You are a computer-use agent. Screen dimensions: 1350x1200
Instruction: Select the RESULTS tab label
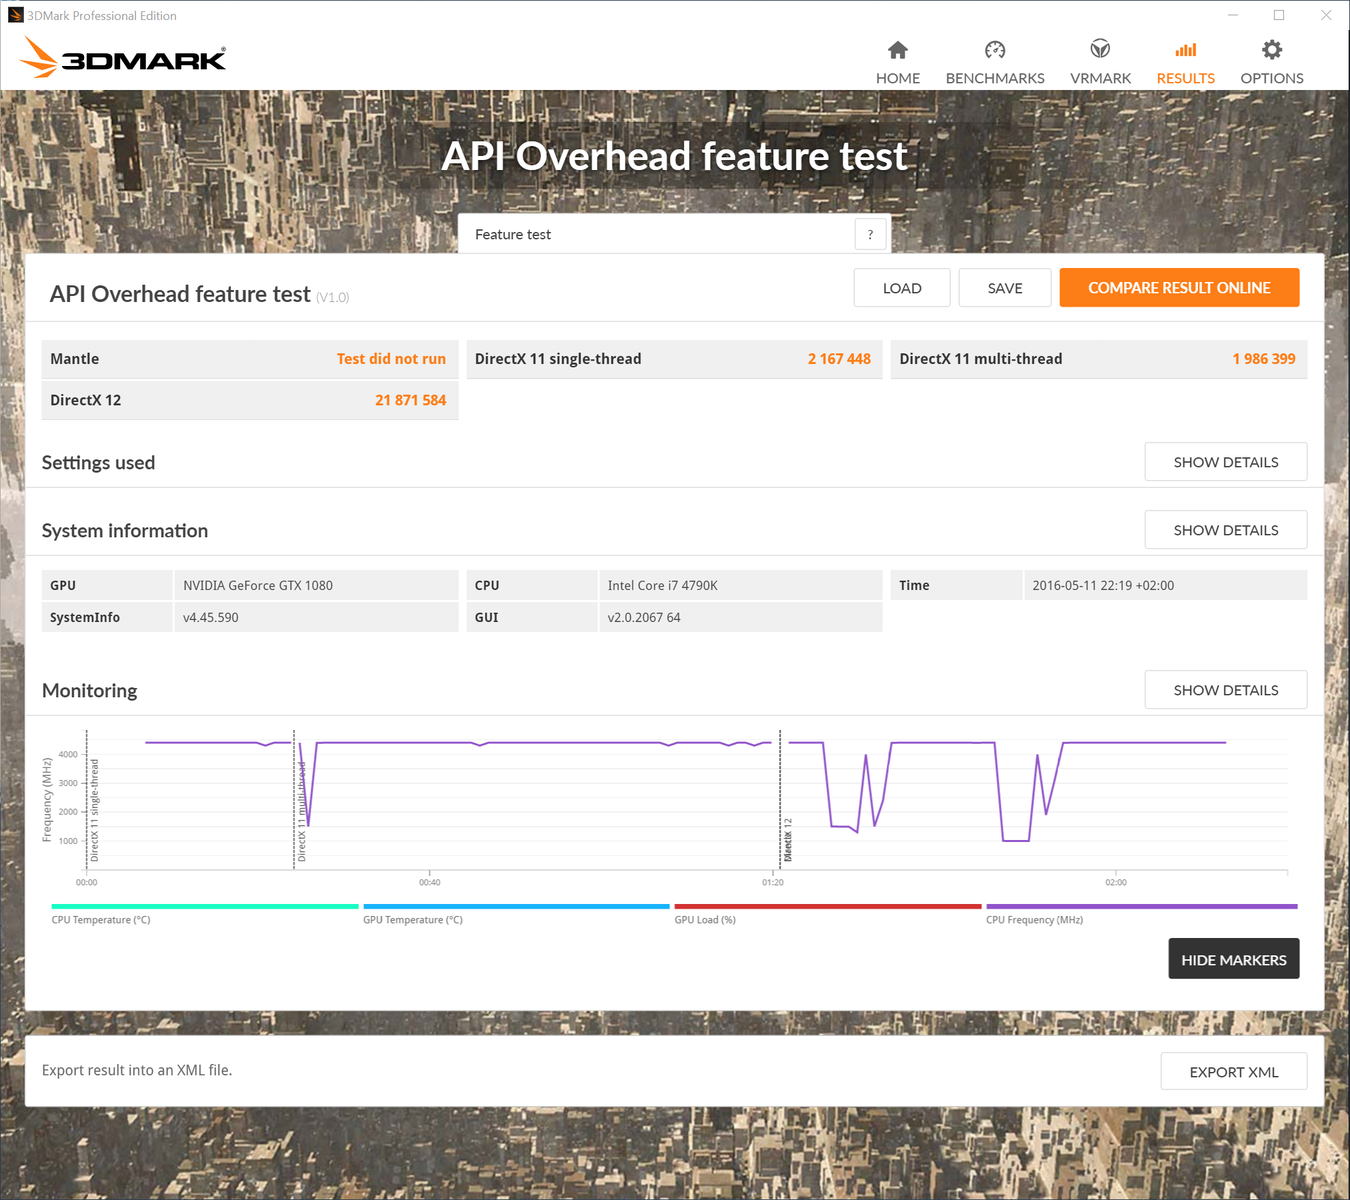1186,78
